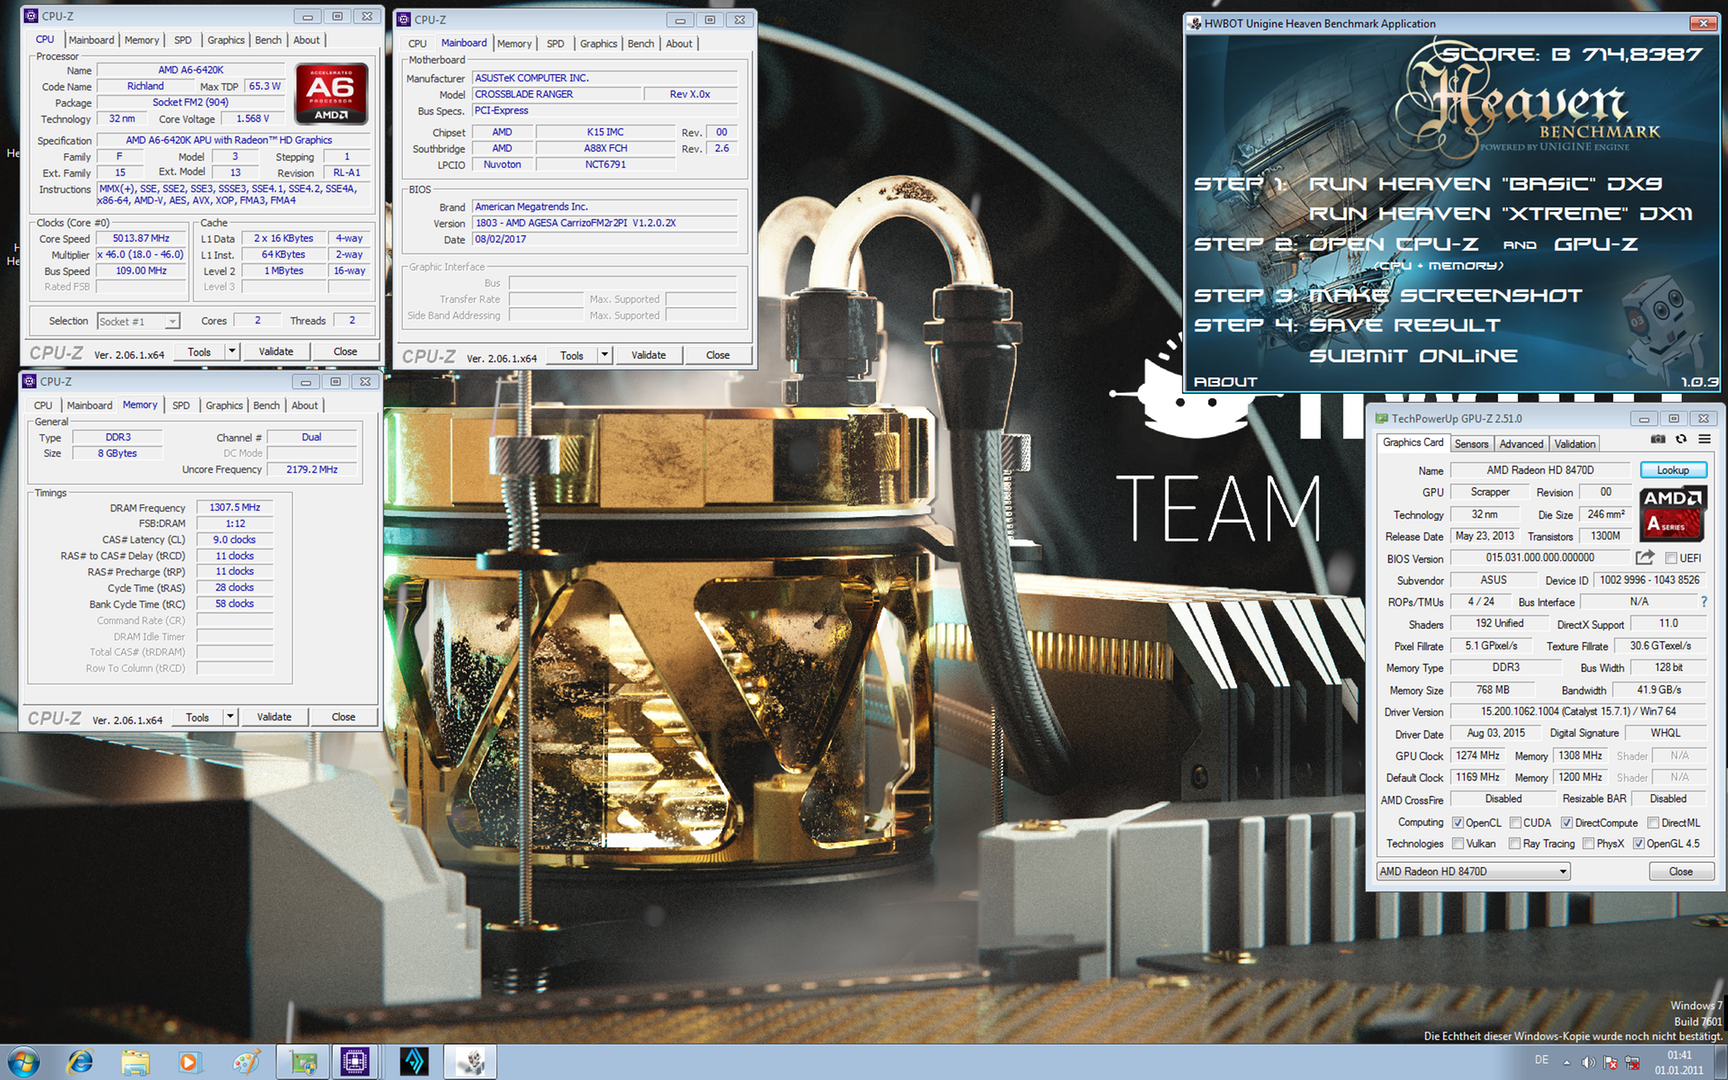Open Advanced tab in GPU-Z
1728x1080 pixels.
click(1521, 444)
